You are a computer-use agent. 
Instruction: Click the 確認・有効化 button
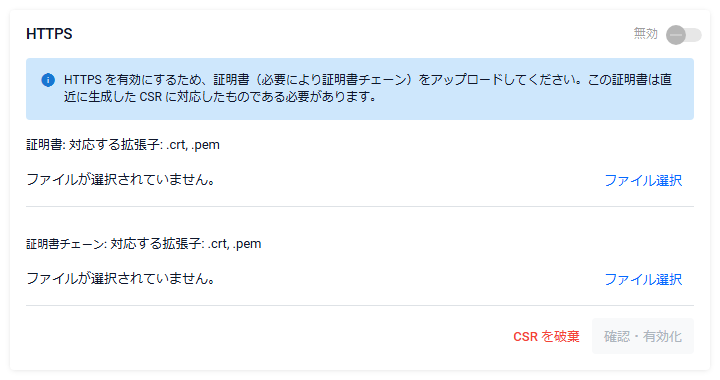(642, 336)
